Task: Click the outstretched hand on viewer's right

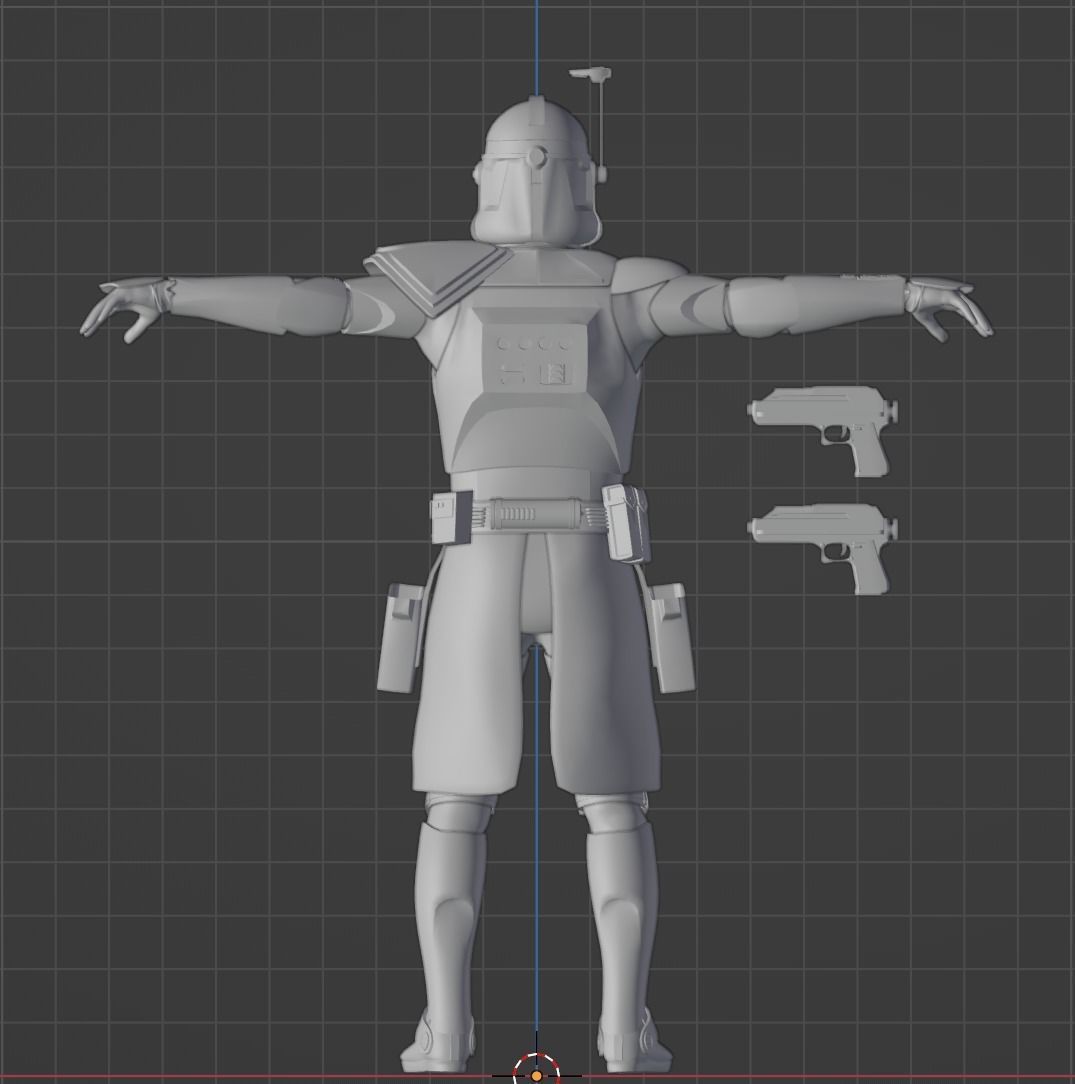Action: pyautogui.click(x=950, y=308)
